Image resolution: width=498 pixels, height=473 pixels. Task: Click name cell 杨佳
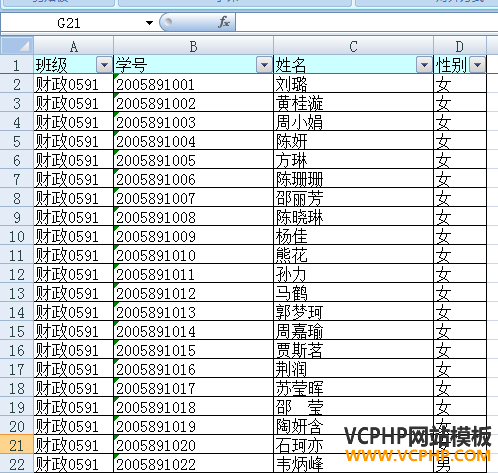click(x=353, y=236)
